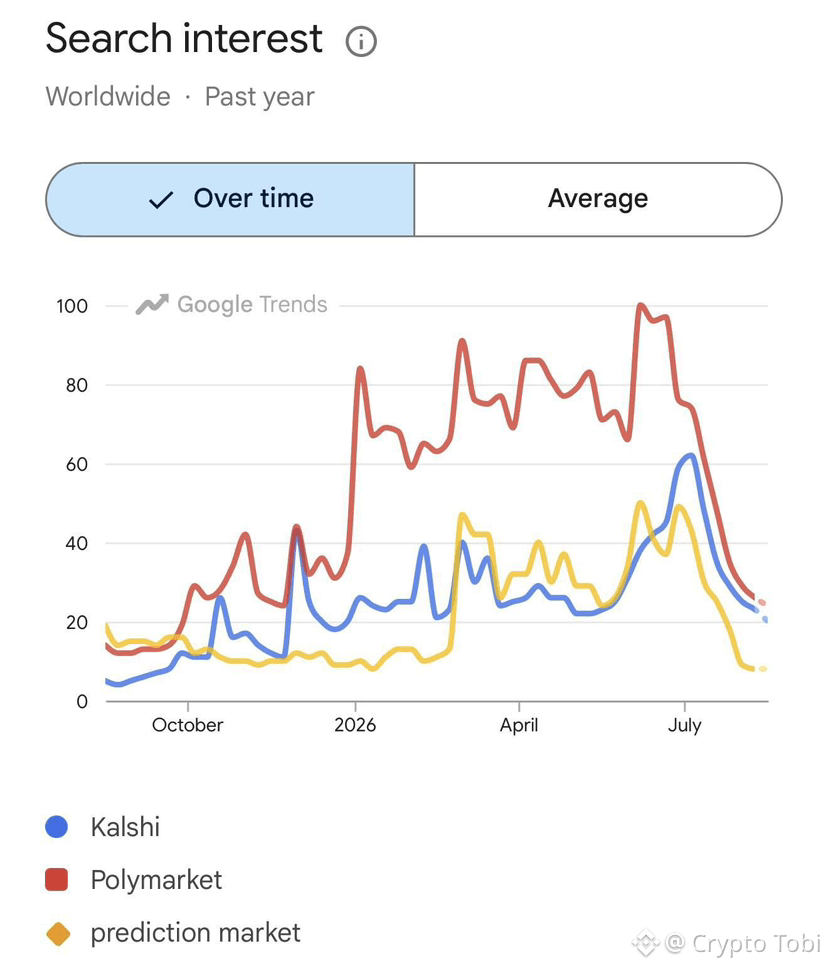Click the red Polymarket legend square
The image size is (828, 968).
57,879
